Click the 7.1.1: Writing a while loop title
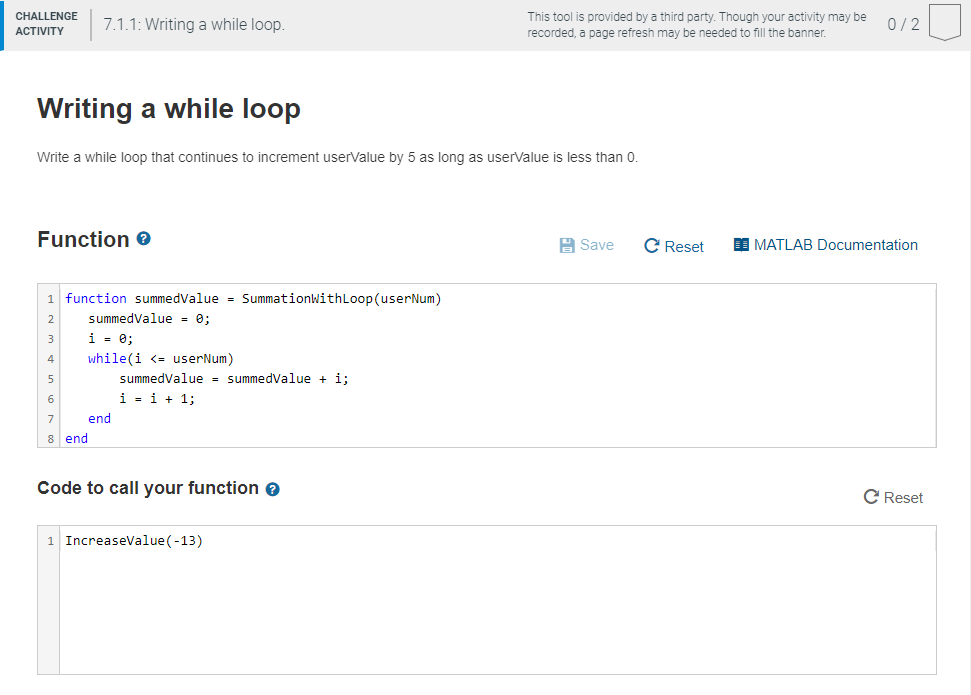This screenshot has height=695, width=971. [x=194, y=25]
